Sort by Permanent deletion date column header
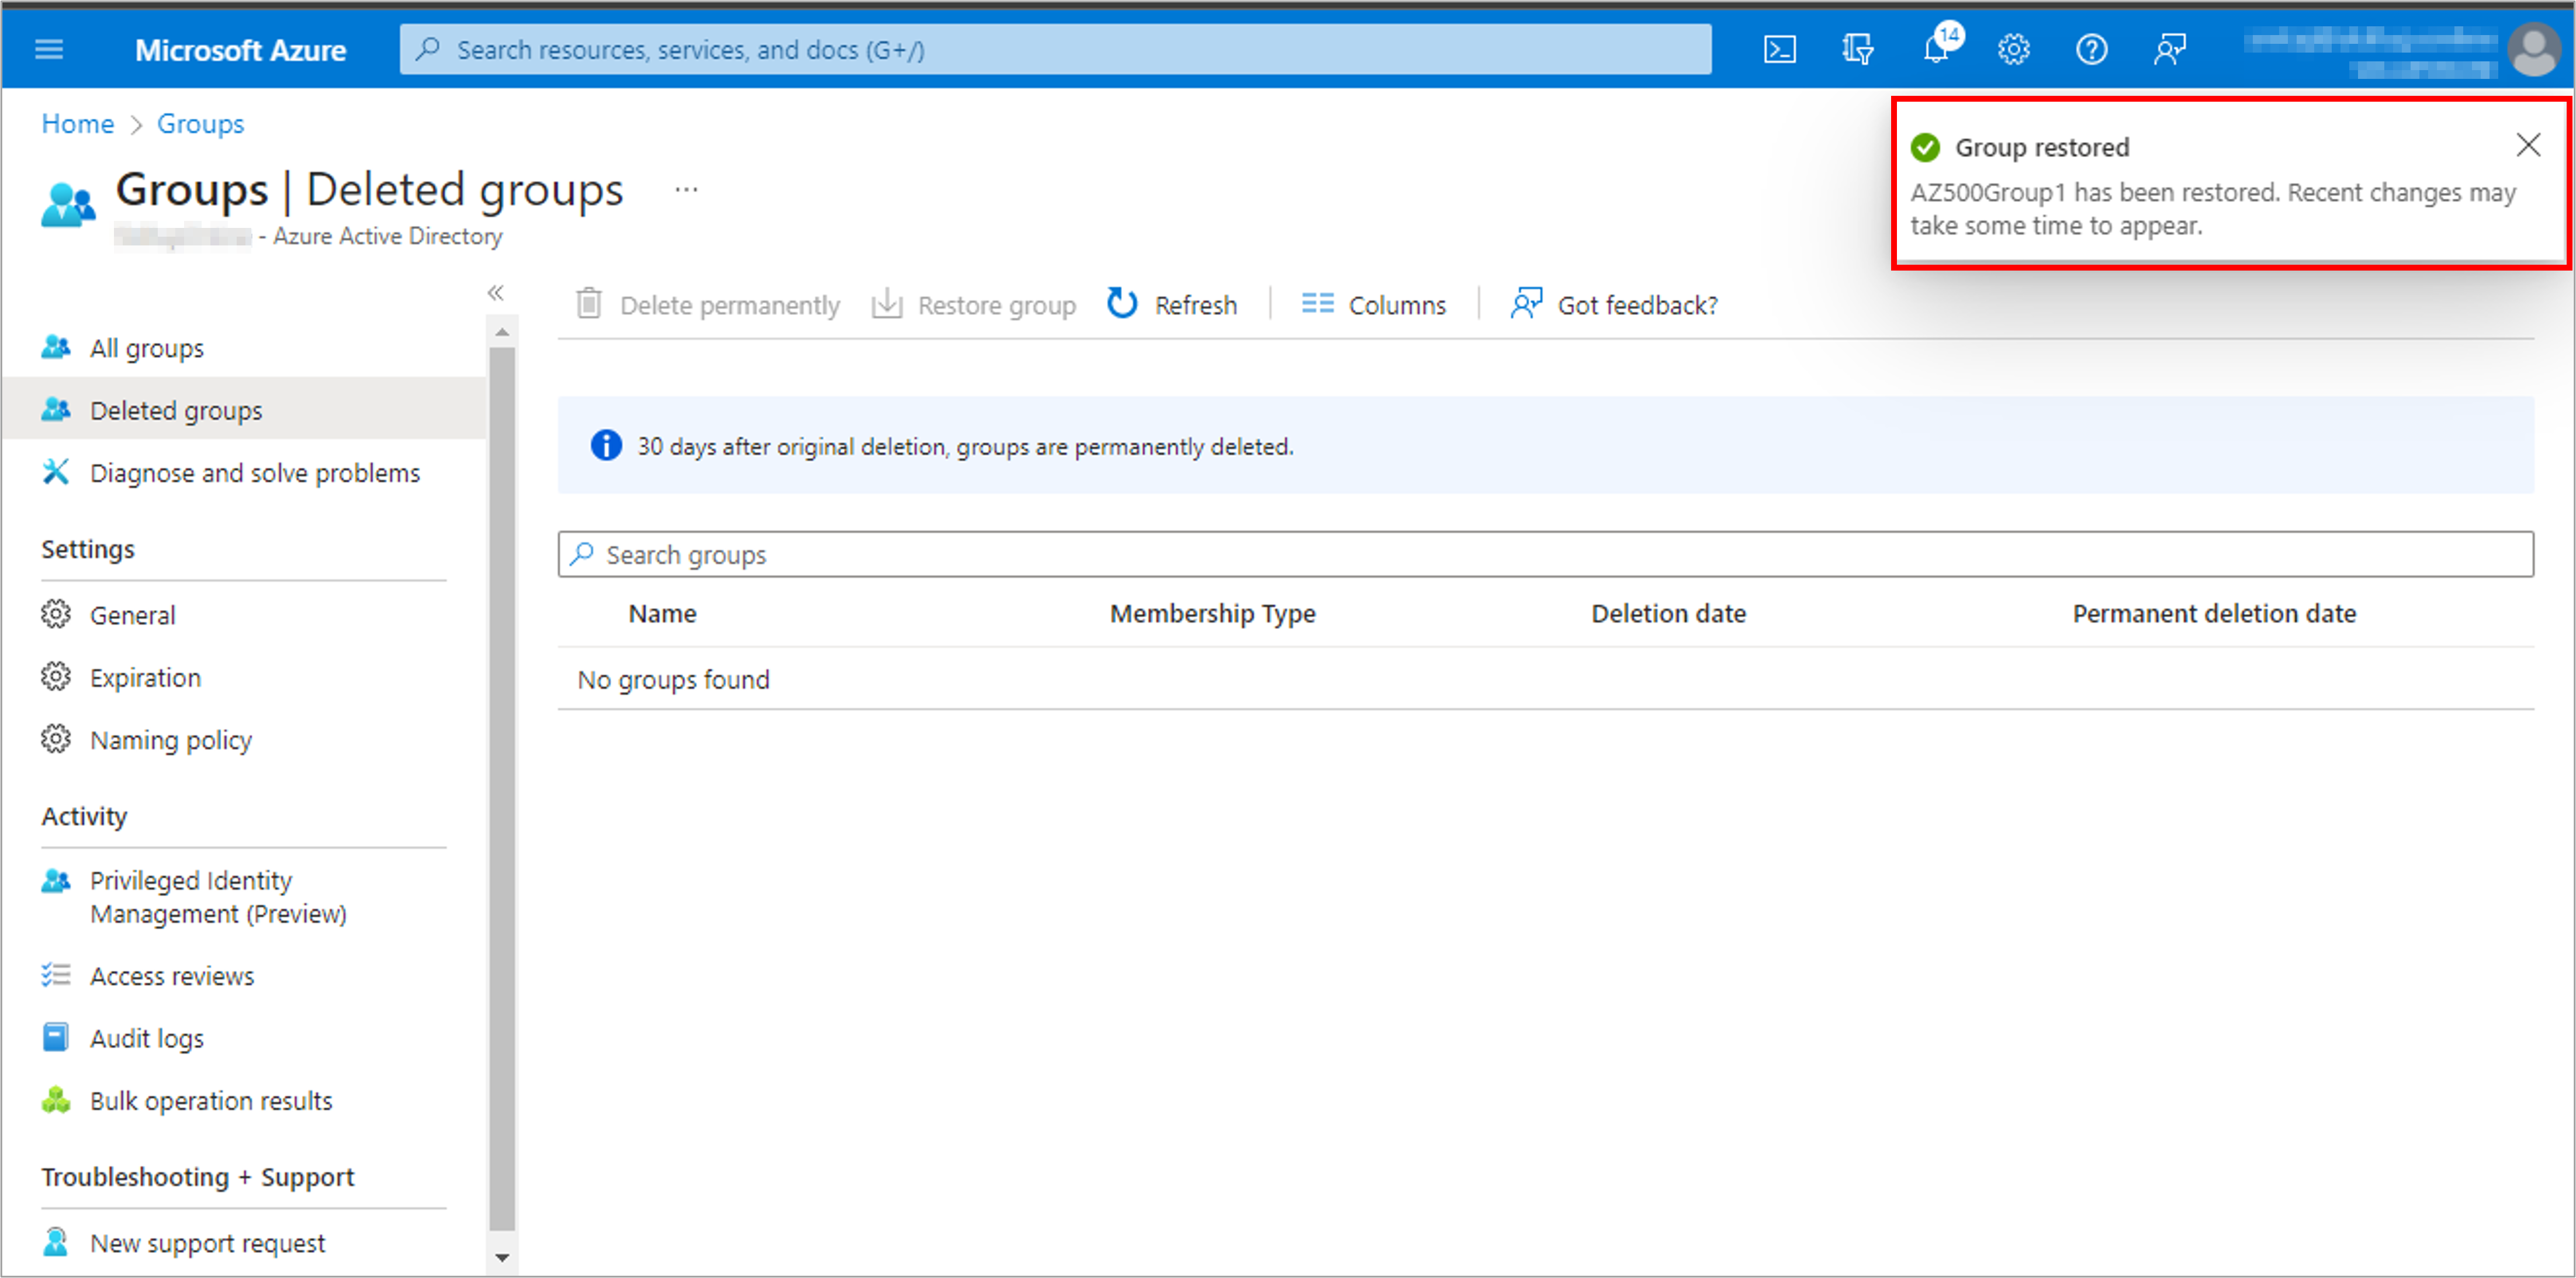The width and height of the screenshot is (2576, 1278). coord(2214,613)
